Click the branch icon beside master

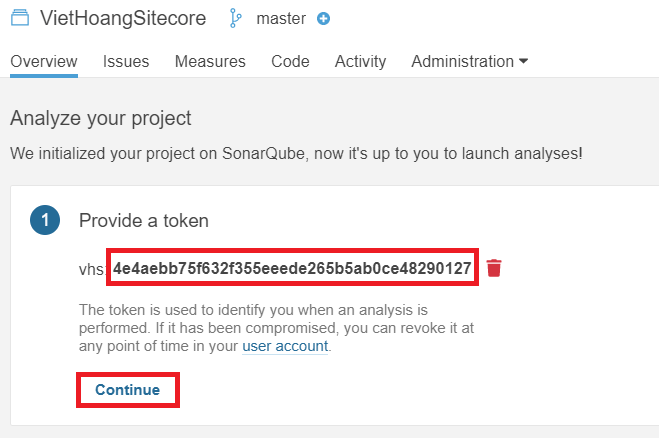[236, 18]
